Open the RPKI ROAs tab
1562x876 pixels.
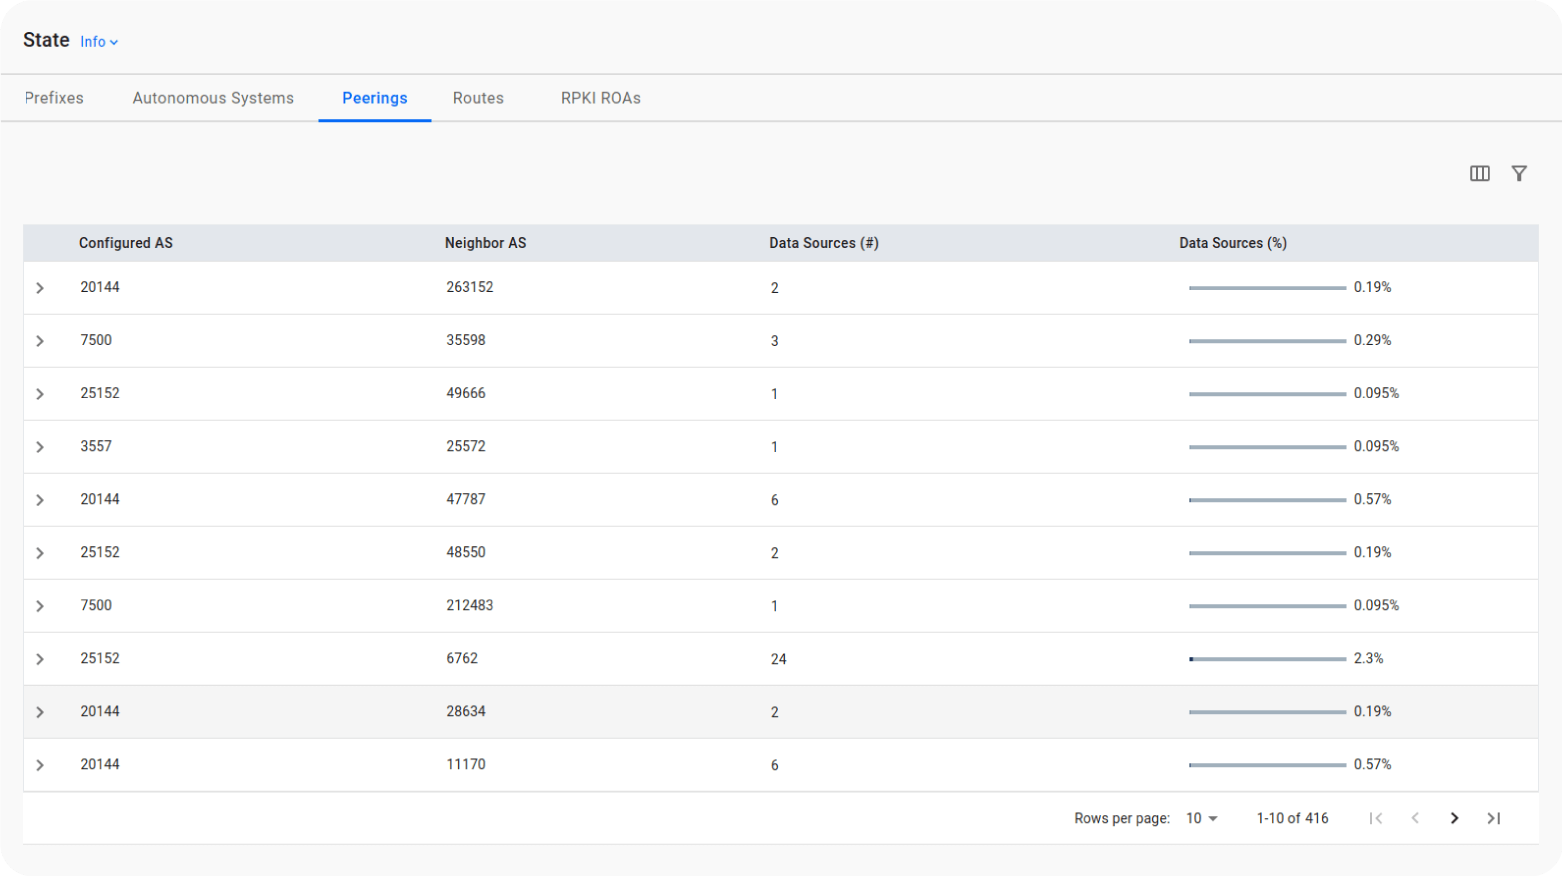click(x=600, y=98)
